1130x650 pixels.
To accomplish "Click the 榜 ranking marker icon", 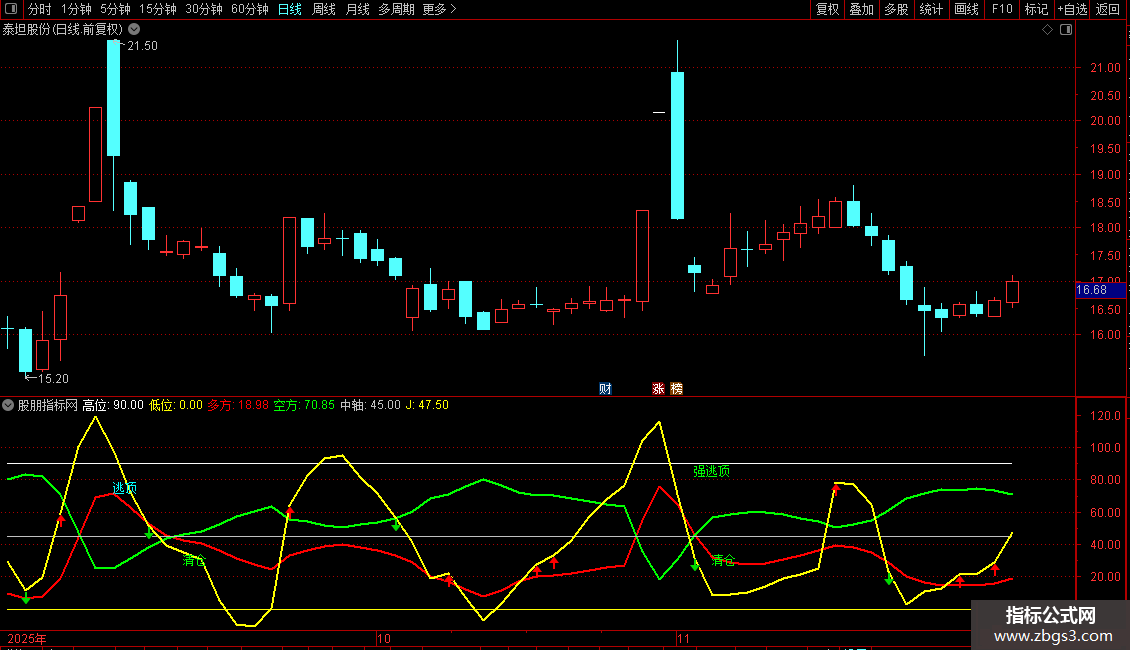I will pyautogui.click(x=676, y=388).
